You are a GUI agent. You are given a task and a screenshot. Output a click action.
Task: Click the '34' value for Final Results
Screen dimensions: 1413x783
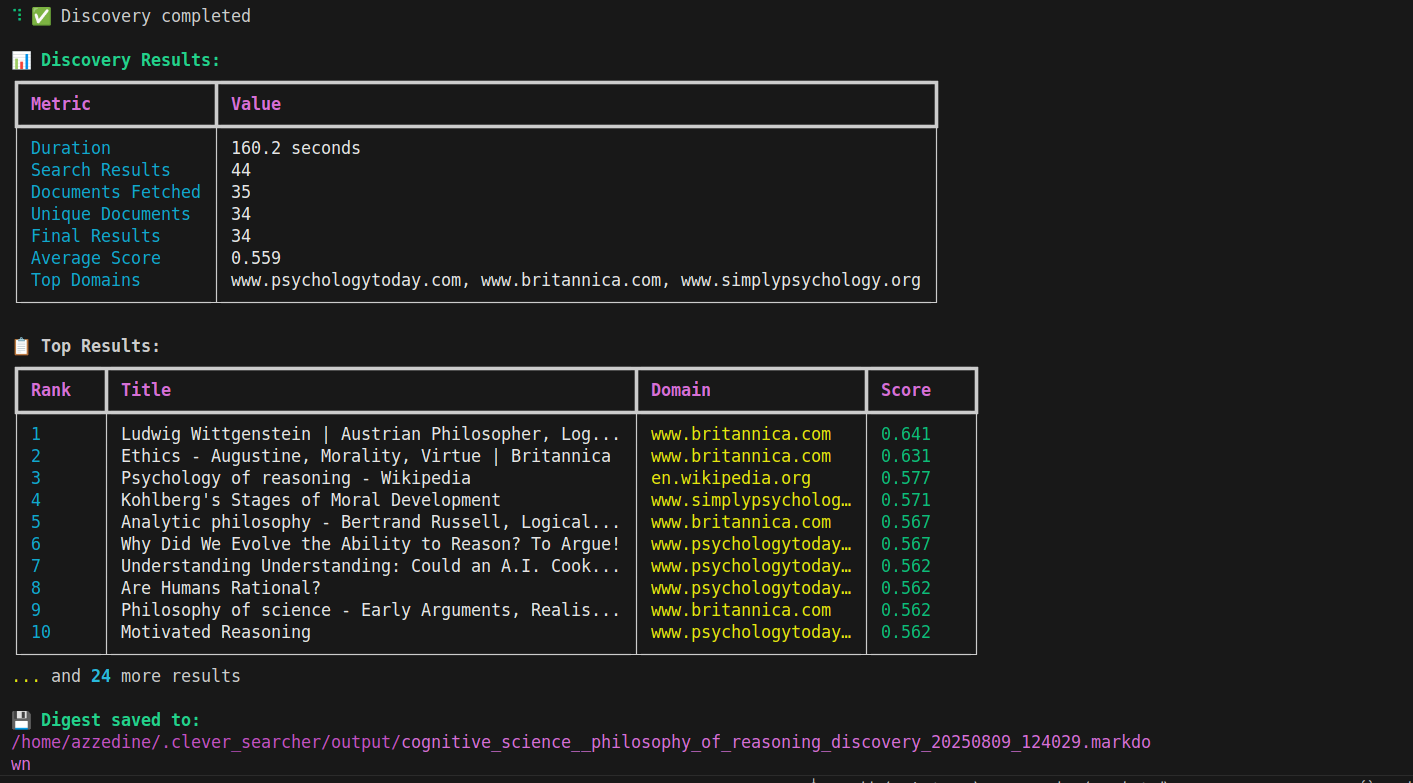[x=241, y=236]
